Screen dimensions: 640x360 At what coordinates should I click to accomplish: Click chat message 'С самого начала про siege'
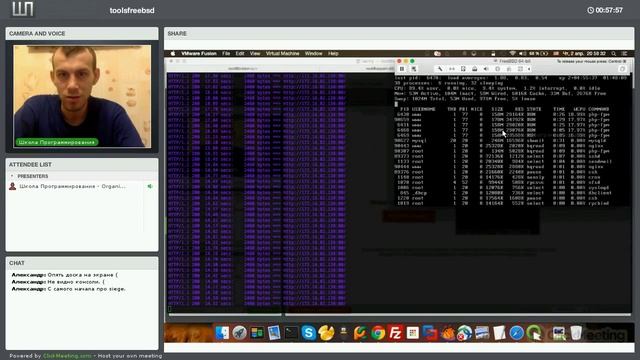(x=87, y=289)
